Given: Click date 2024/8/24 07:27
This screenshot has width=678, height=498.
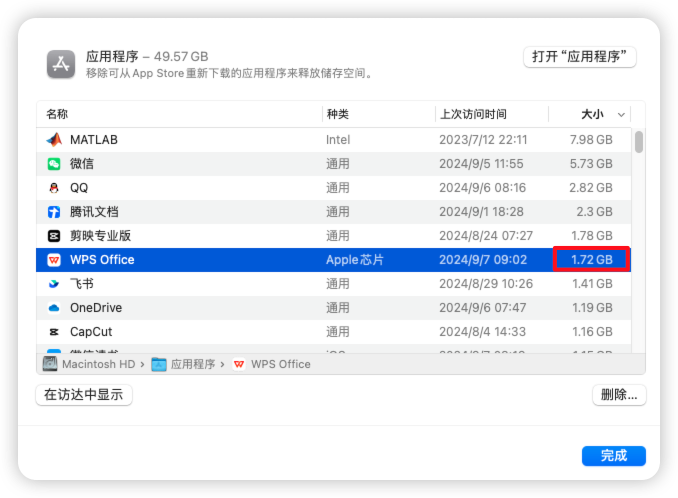Looking at the screenshot, I should pyautogui.click(x=486, y=236).
